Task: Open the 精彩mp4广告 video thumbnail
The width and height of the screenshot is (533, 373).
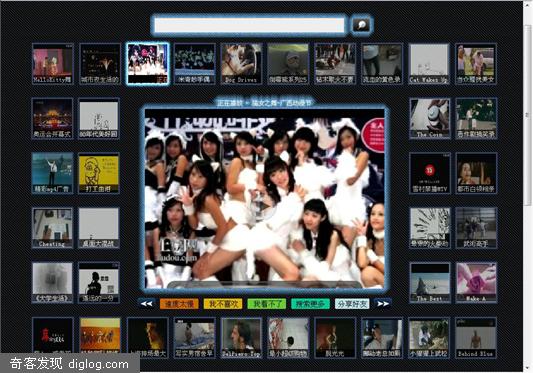Action: pos(52,173)
